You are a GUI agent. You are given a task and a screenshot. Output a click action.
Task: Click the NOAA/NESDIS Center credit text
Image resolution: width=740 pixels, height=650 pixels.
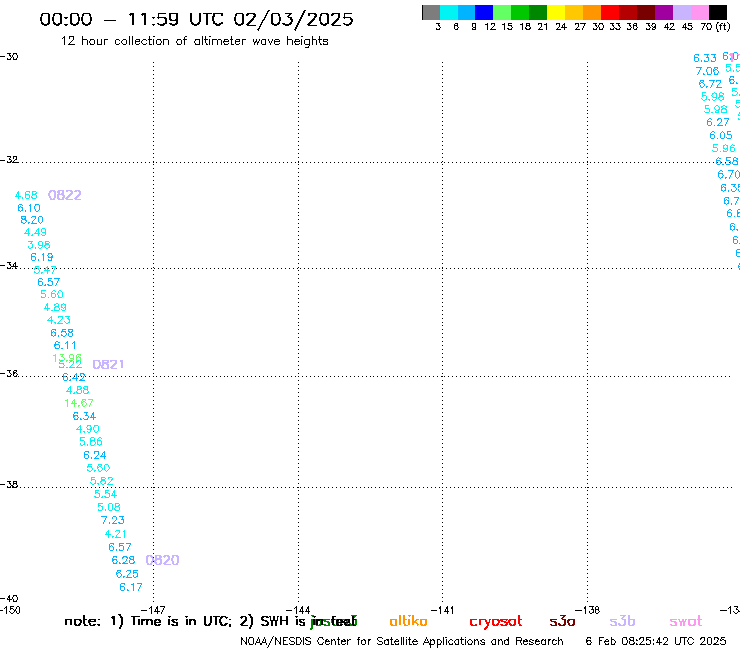point(402,641)
